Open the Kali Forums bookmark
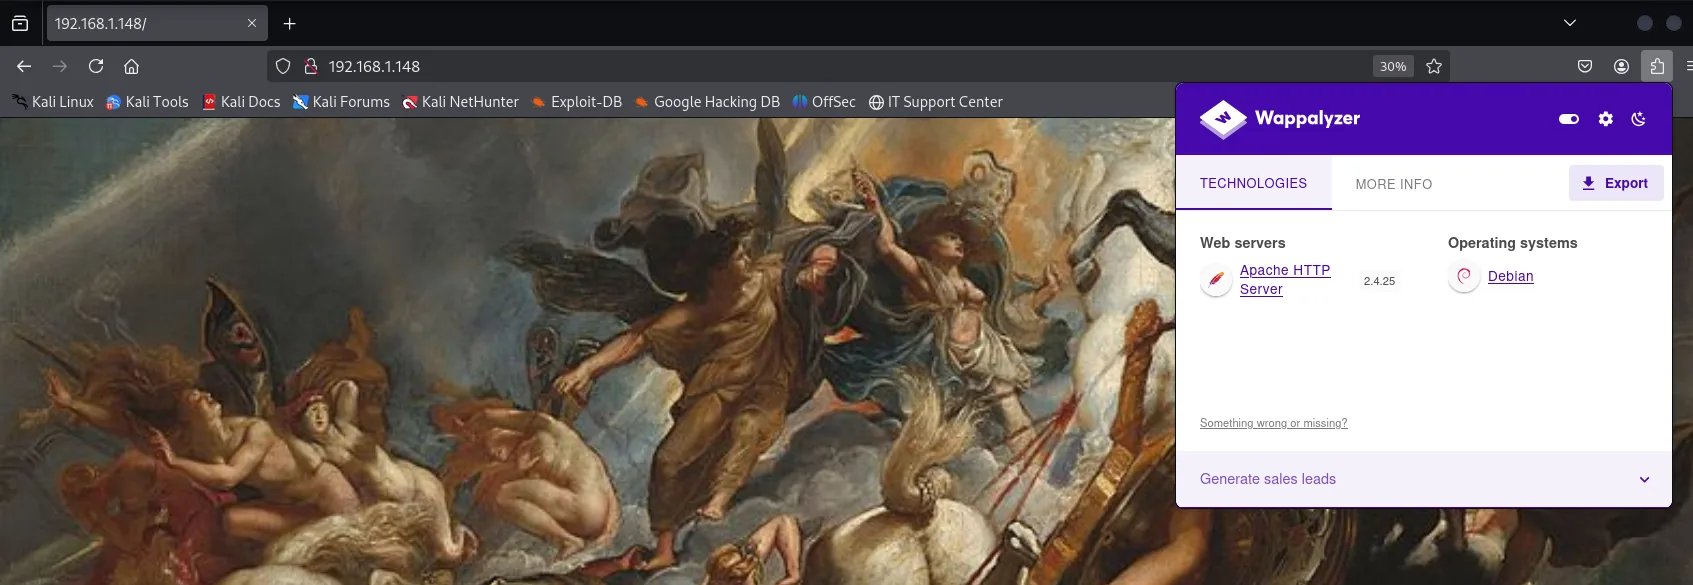1693x585 pixels. coord(341,102)
